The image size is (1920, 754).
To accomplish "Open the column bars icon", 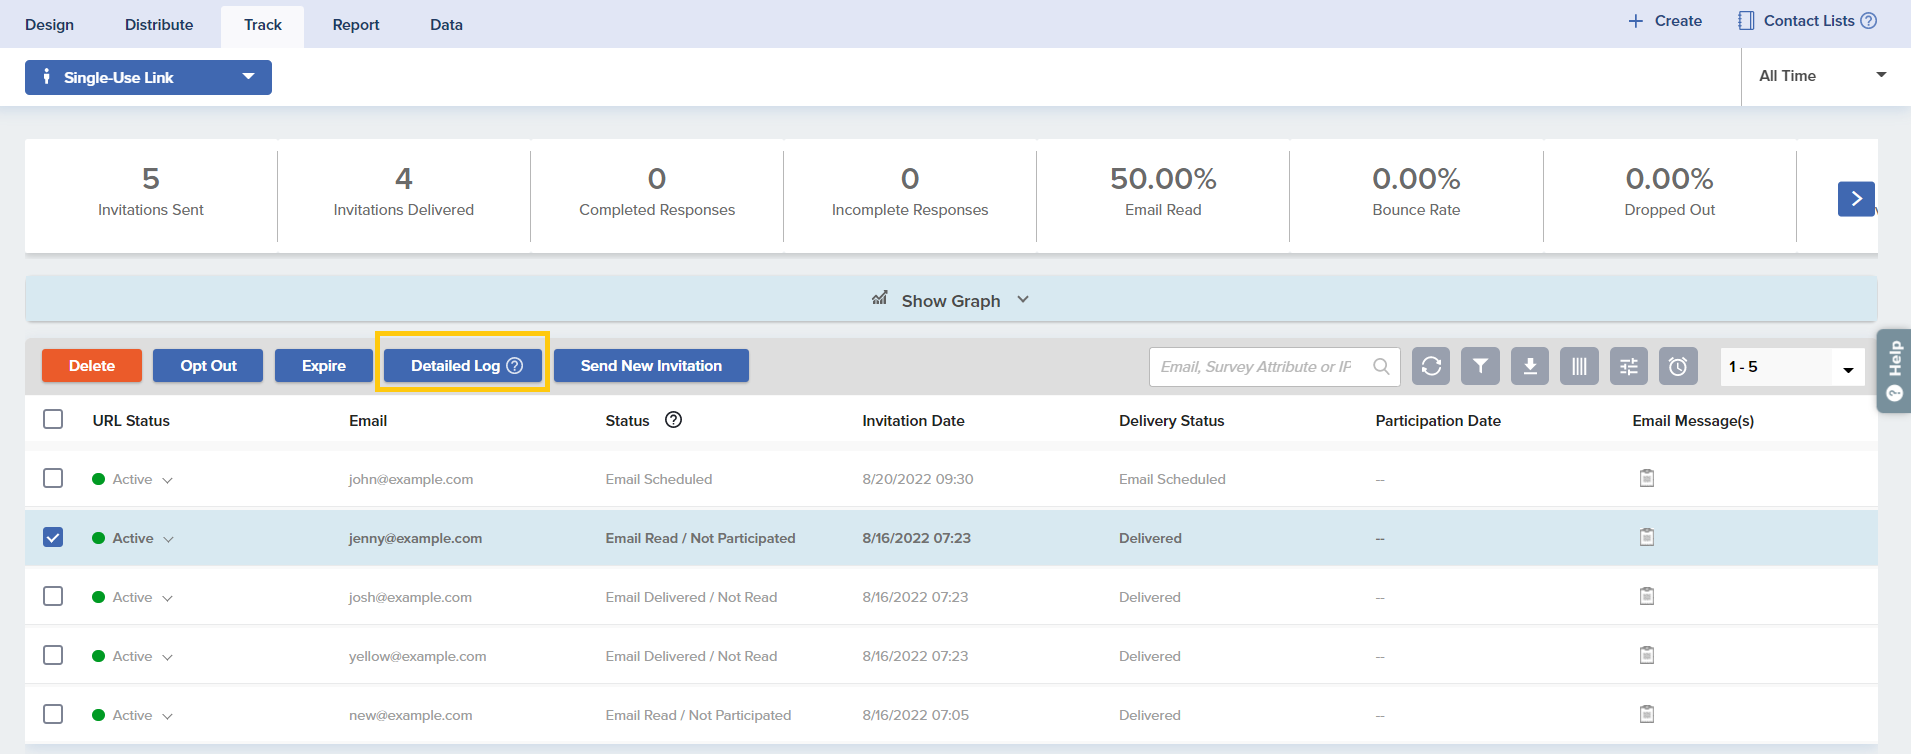I will 1579,366.
